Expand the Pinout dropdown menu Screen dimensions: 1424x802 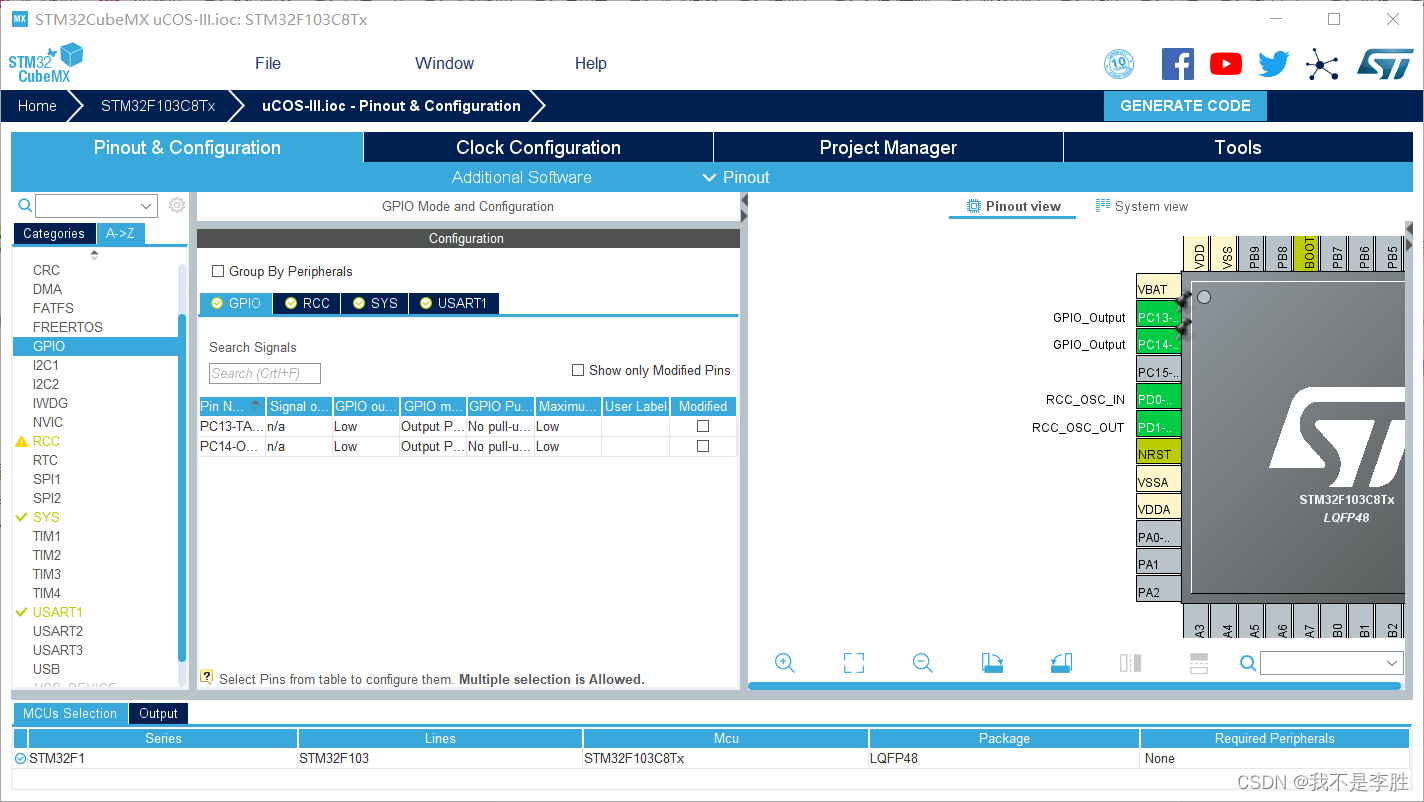click(x=736, y=177)
